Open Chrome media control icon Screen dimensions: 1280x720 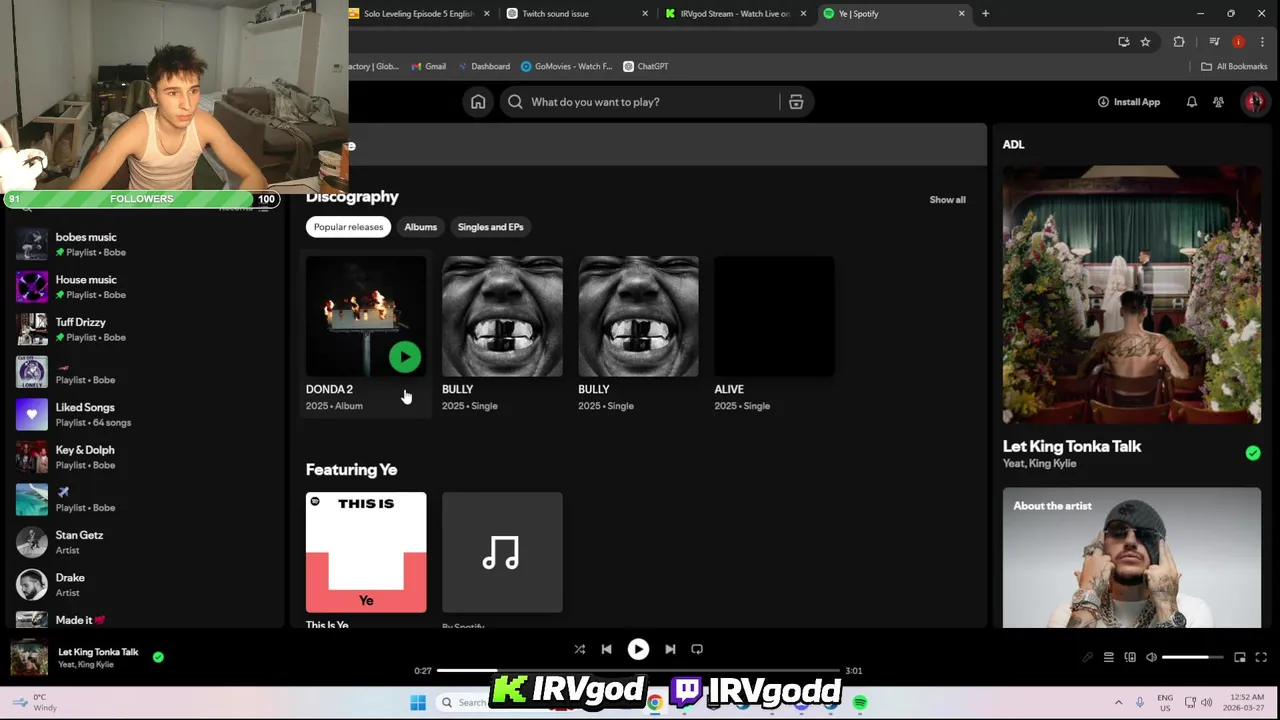[1214, 42]
